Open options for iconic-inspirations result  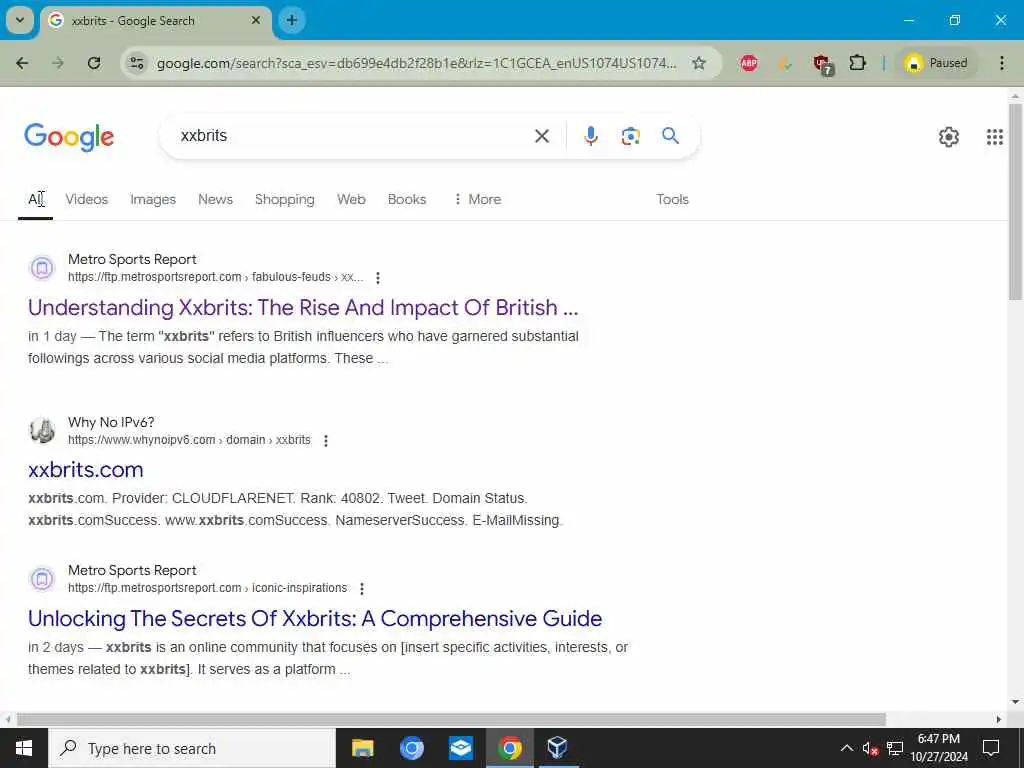click(x=362, y=588)
